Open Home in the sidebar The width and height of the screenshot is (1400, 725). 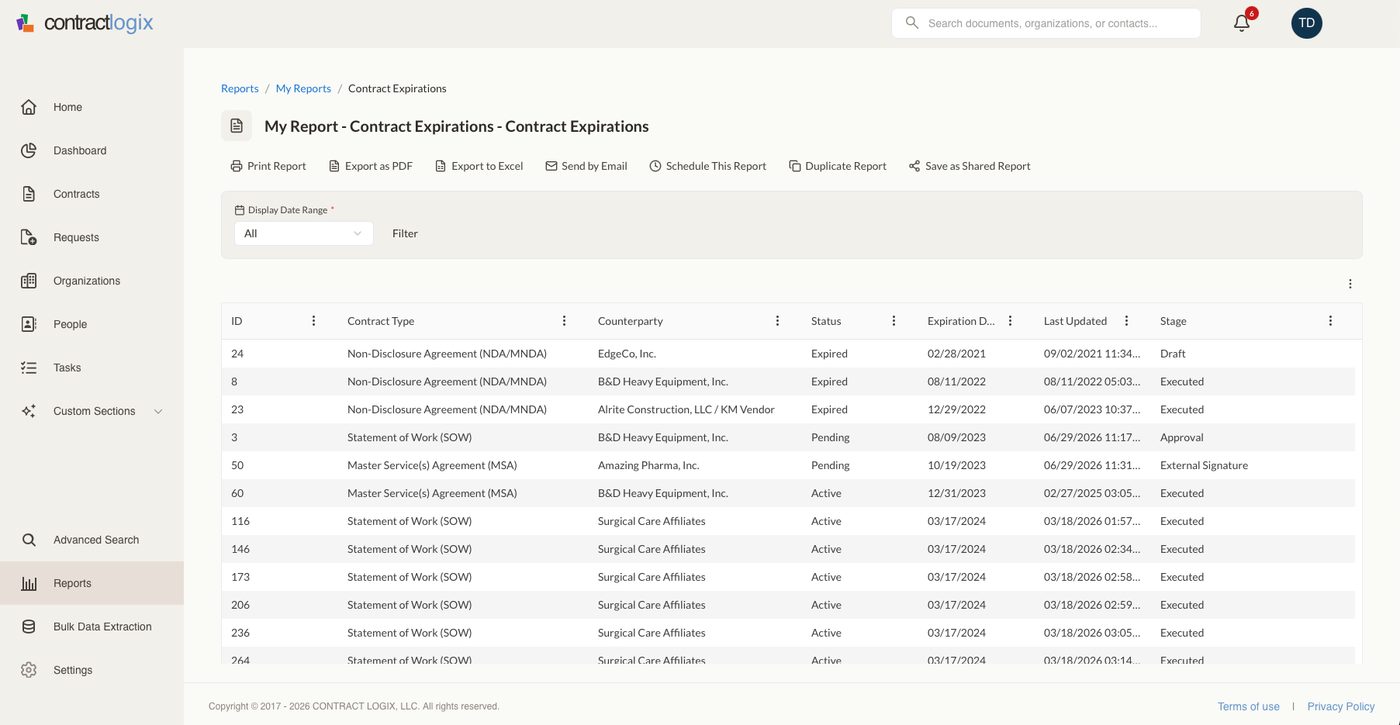pos(68,107)
